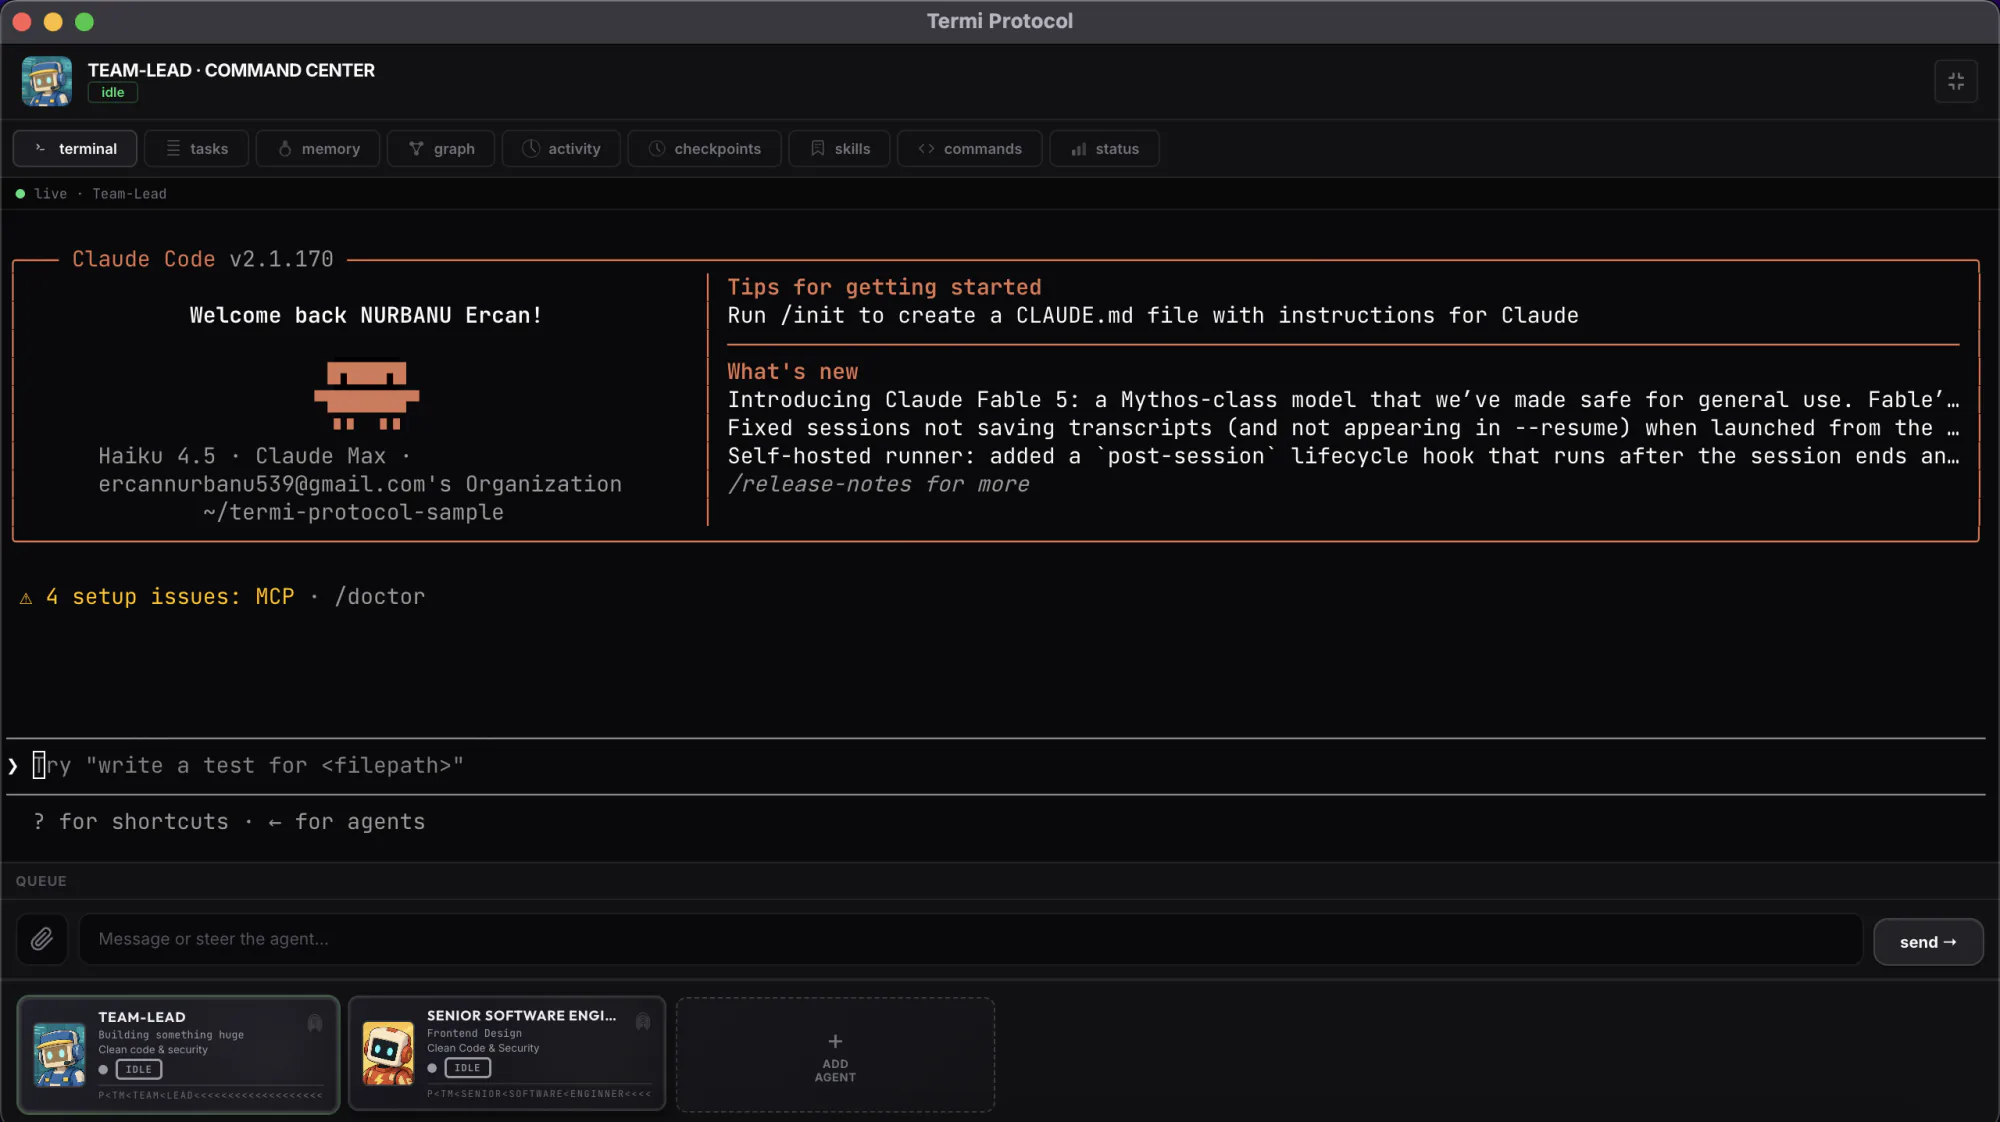Open the terminal tab
This screenshot has height=1122, width=2000.
[75, 148]
